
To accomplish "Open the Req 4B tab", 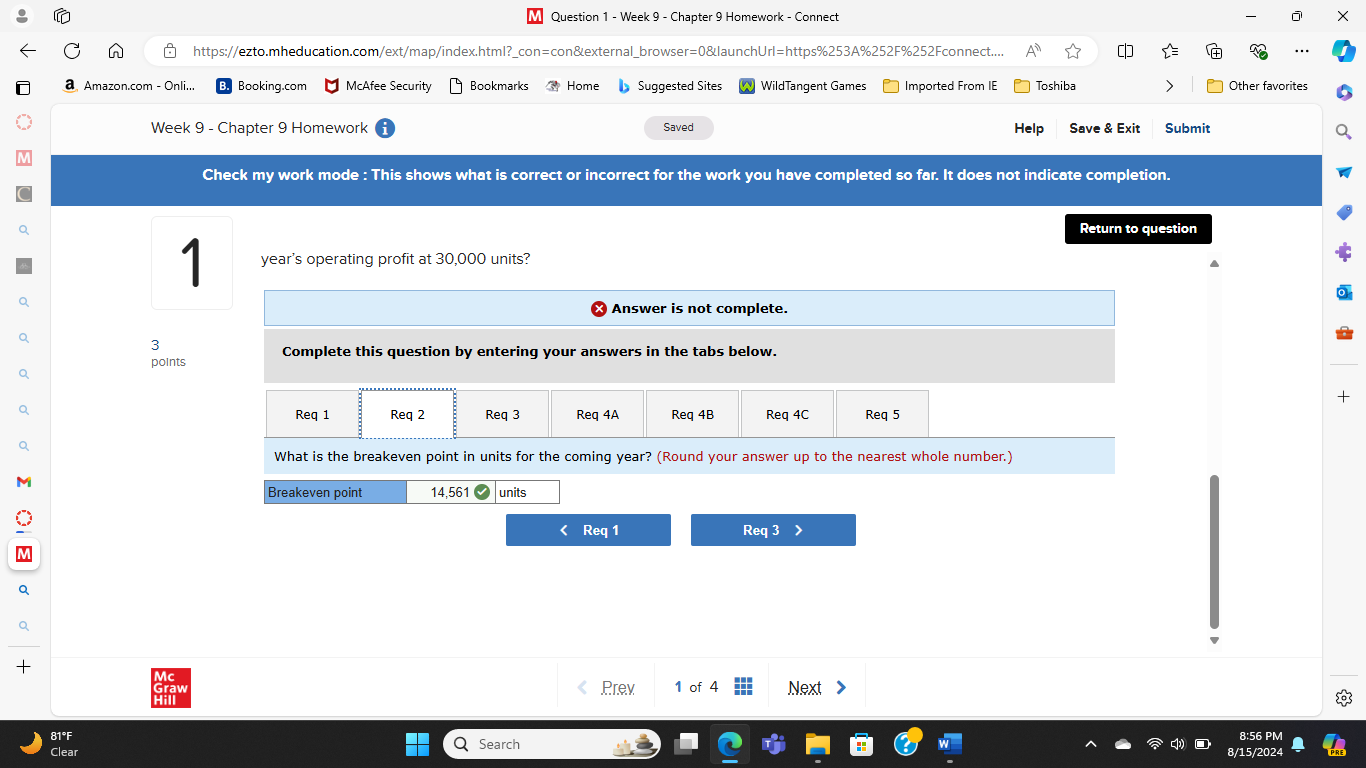I will pos(693,414).
